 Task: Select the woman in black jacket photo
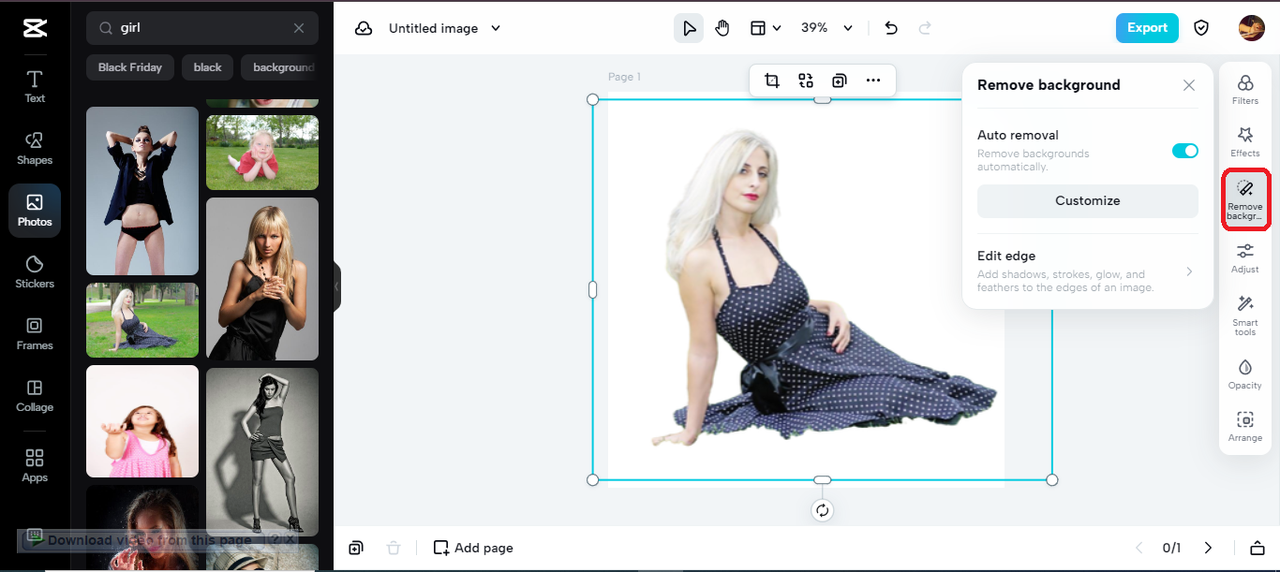tap(142, 191)
